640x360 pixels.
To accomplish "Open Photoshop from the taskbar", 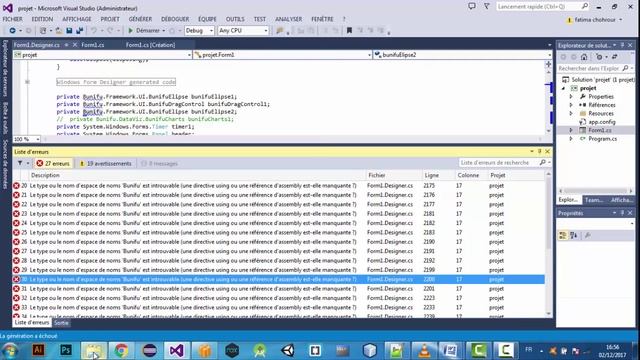I will [x=66, y=350].
